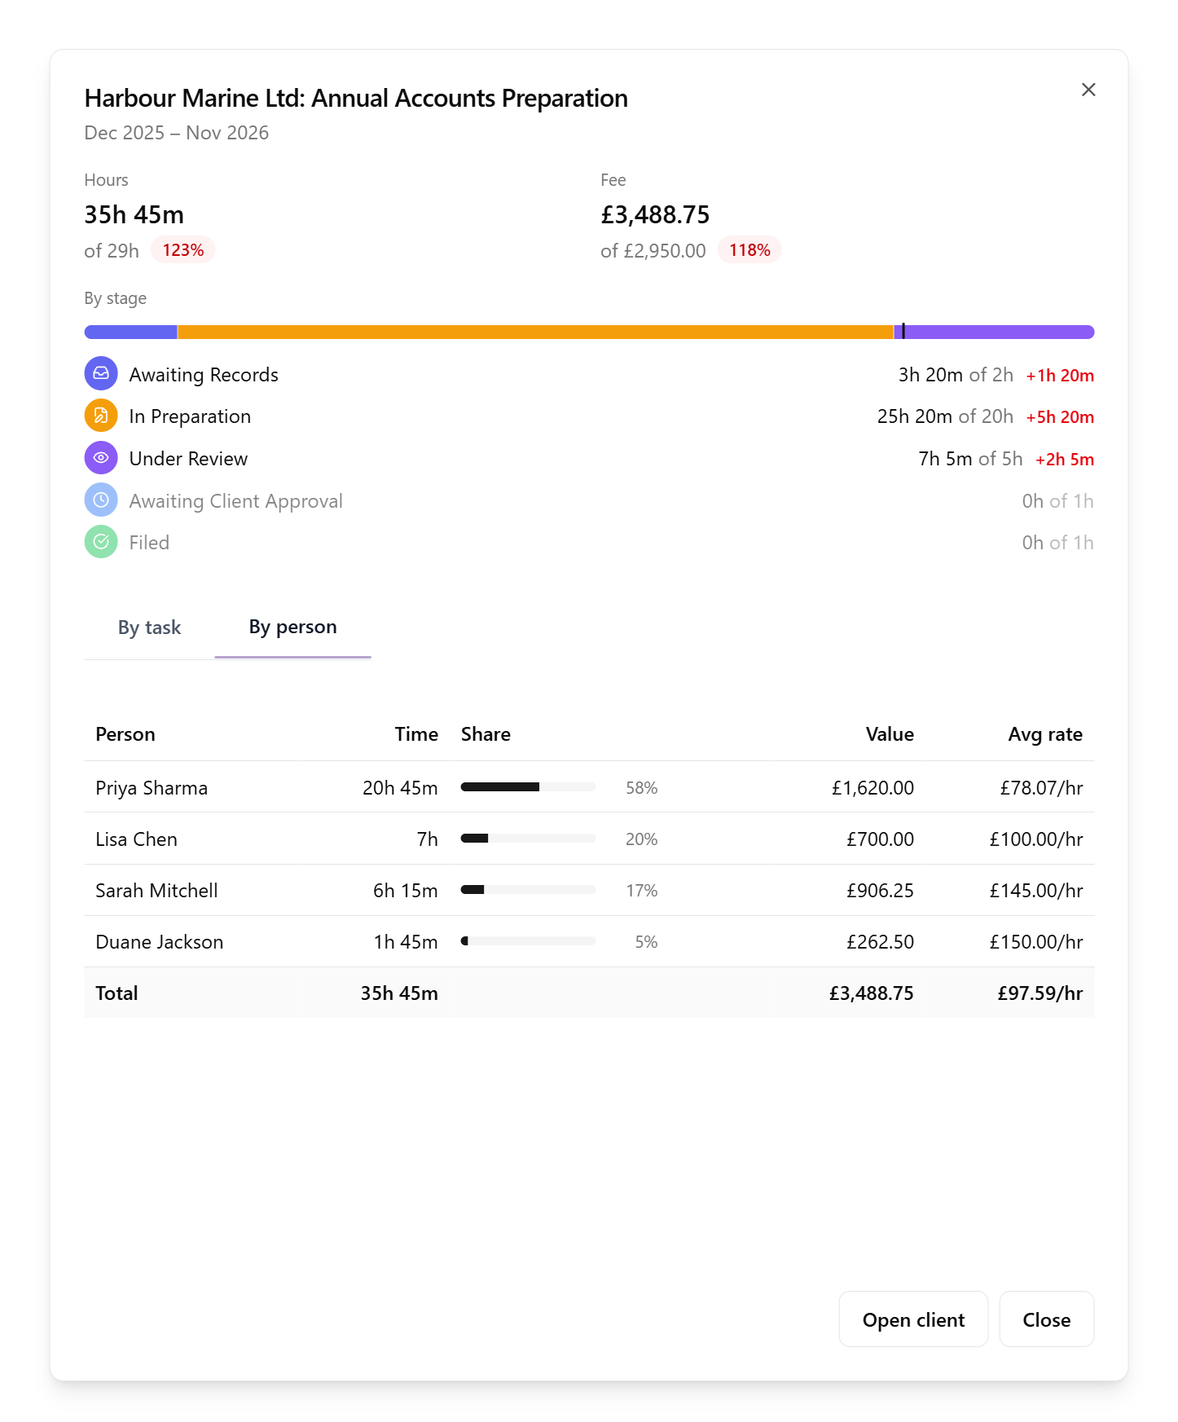Open client via the Open client button
1178x1422 pixels.
(x=913, y=1319)
